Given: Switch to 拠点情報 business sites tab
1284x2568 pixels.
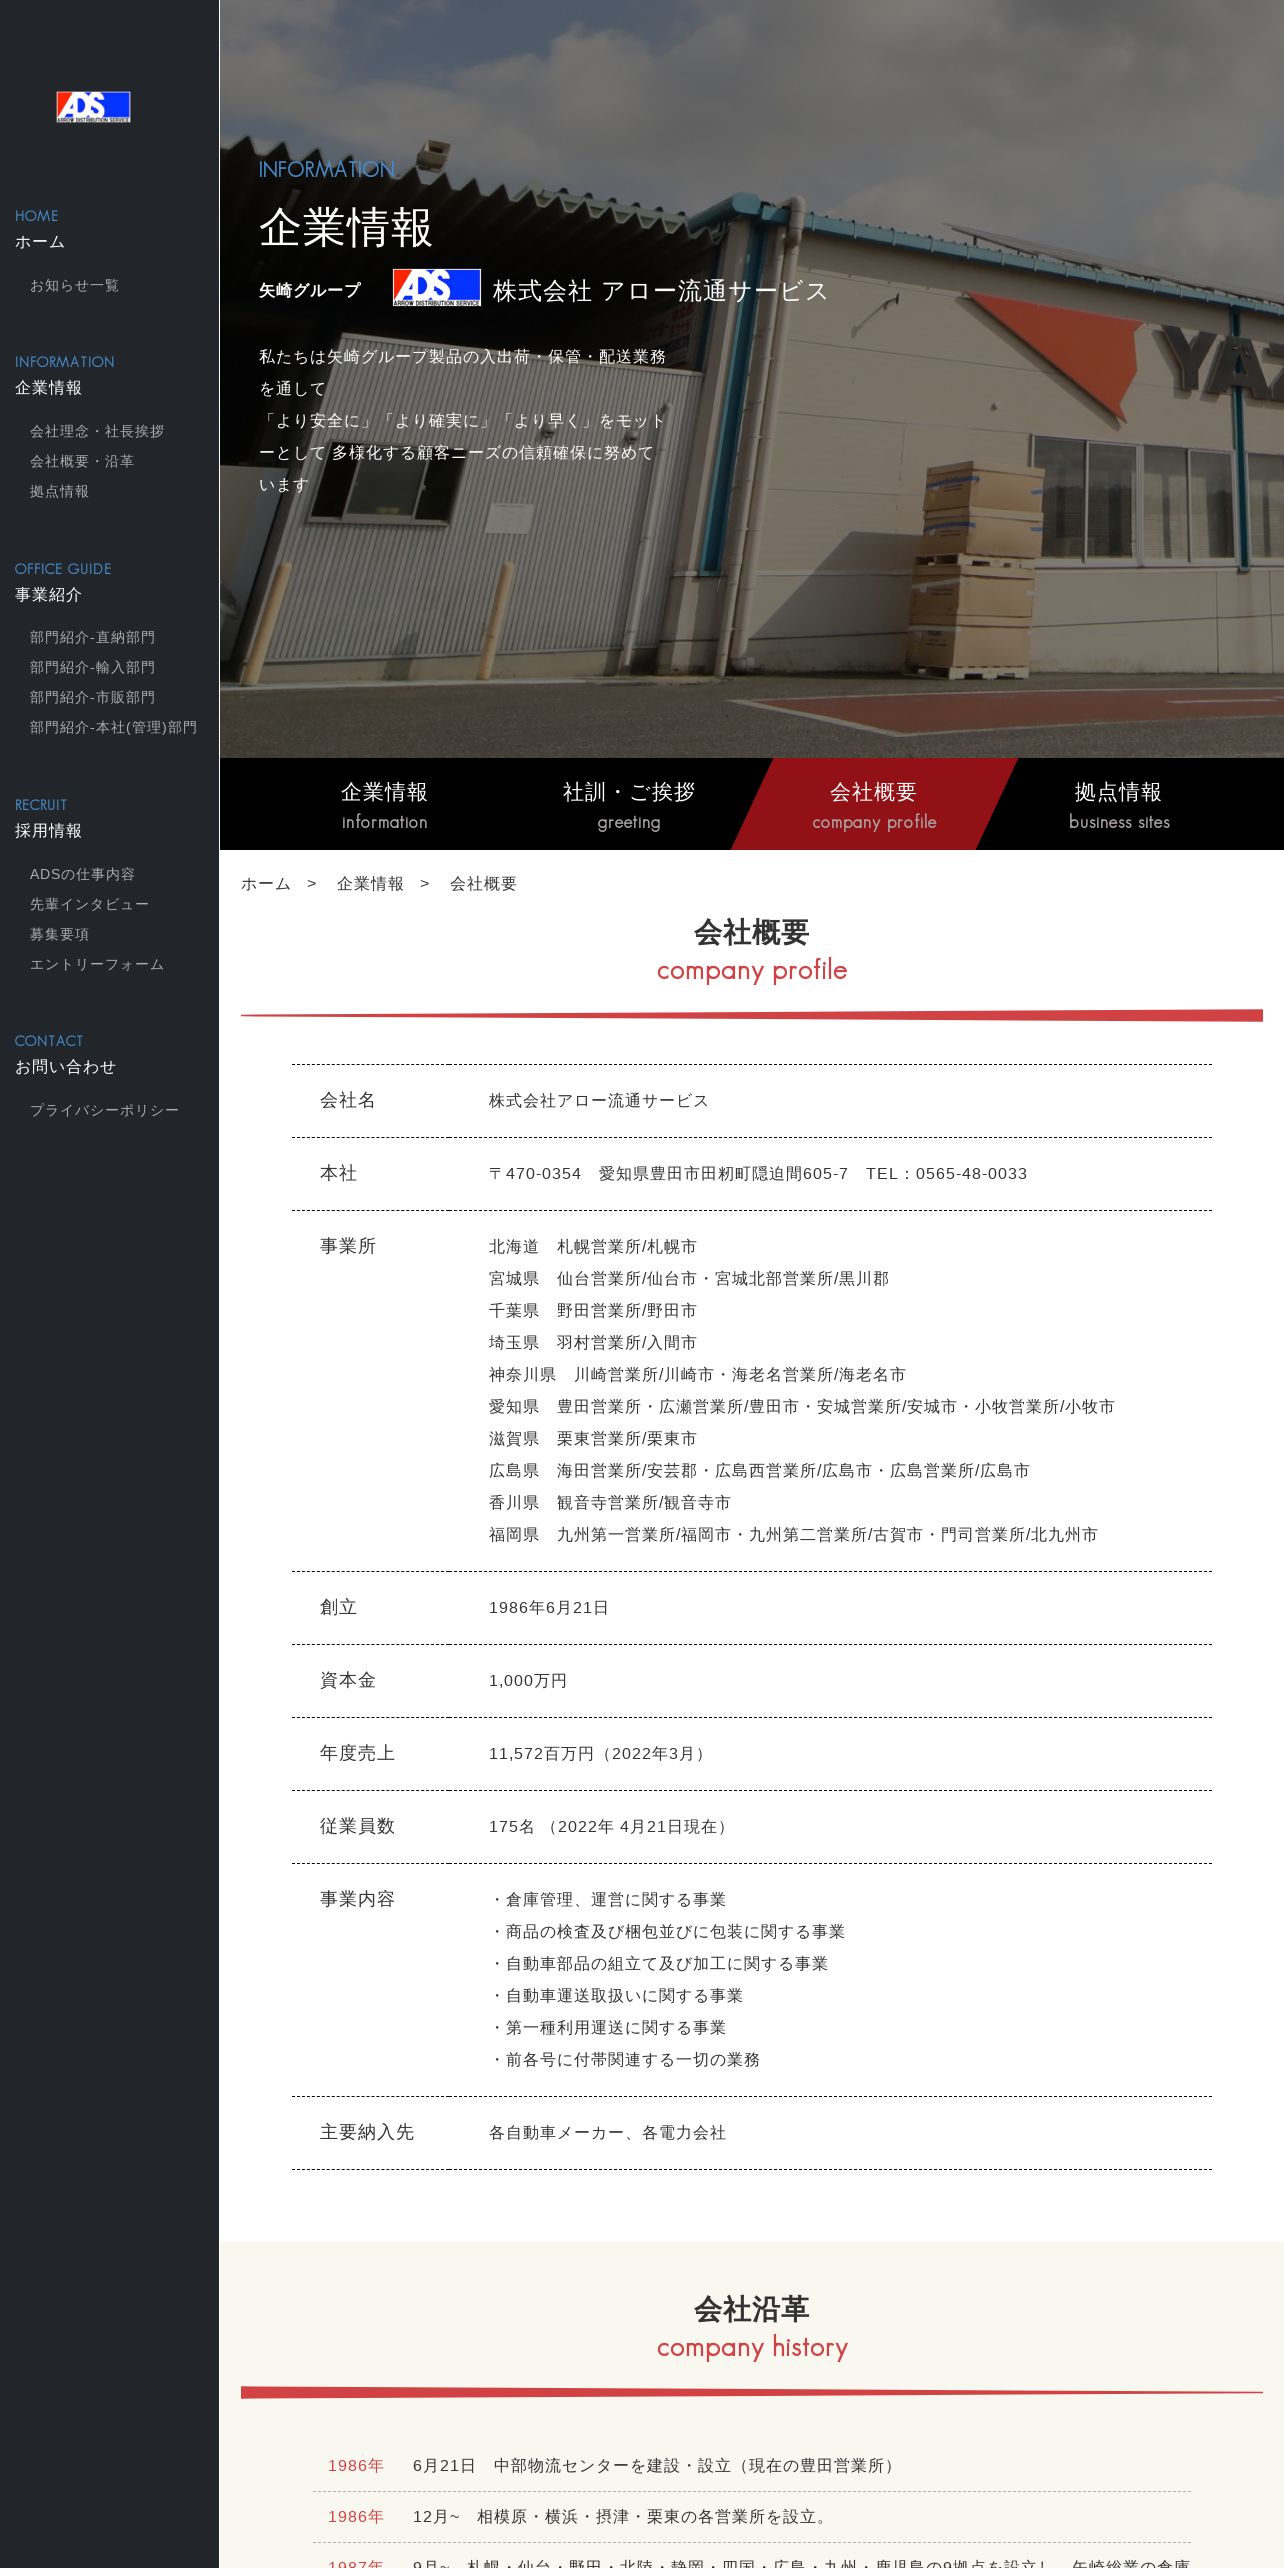Looking at the screenshot, I should pyautogui.click(x=1119, y=804).
